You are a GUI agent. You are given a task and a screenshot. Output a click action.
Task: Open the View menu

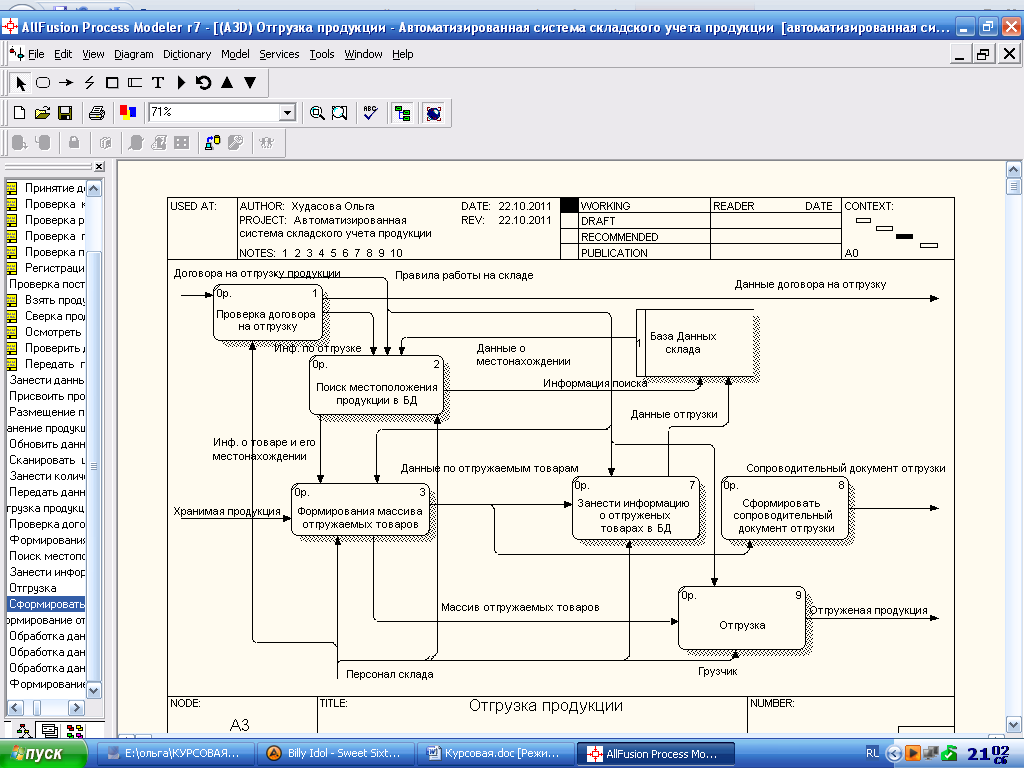93,54
